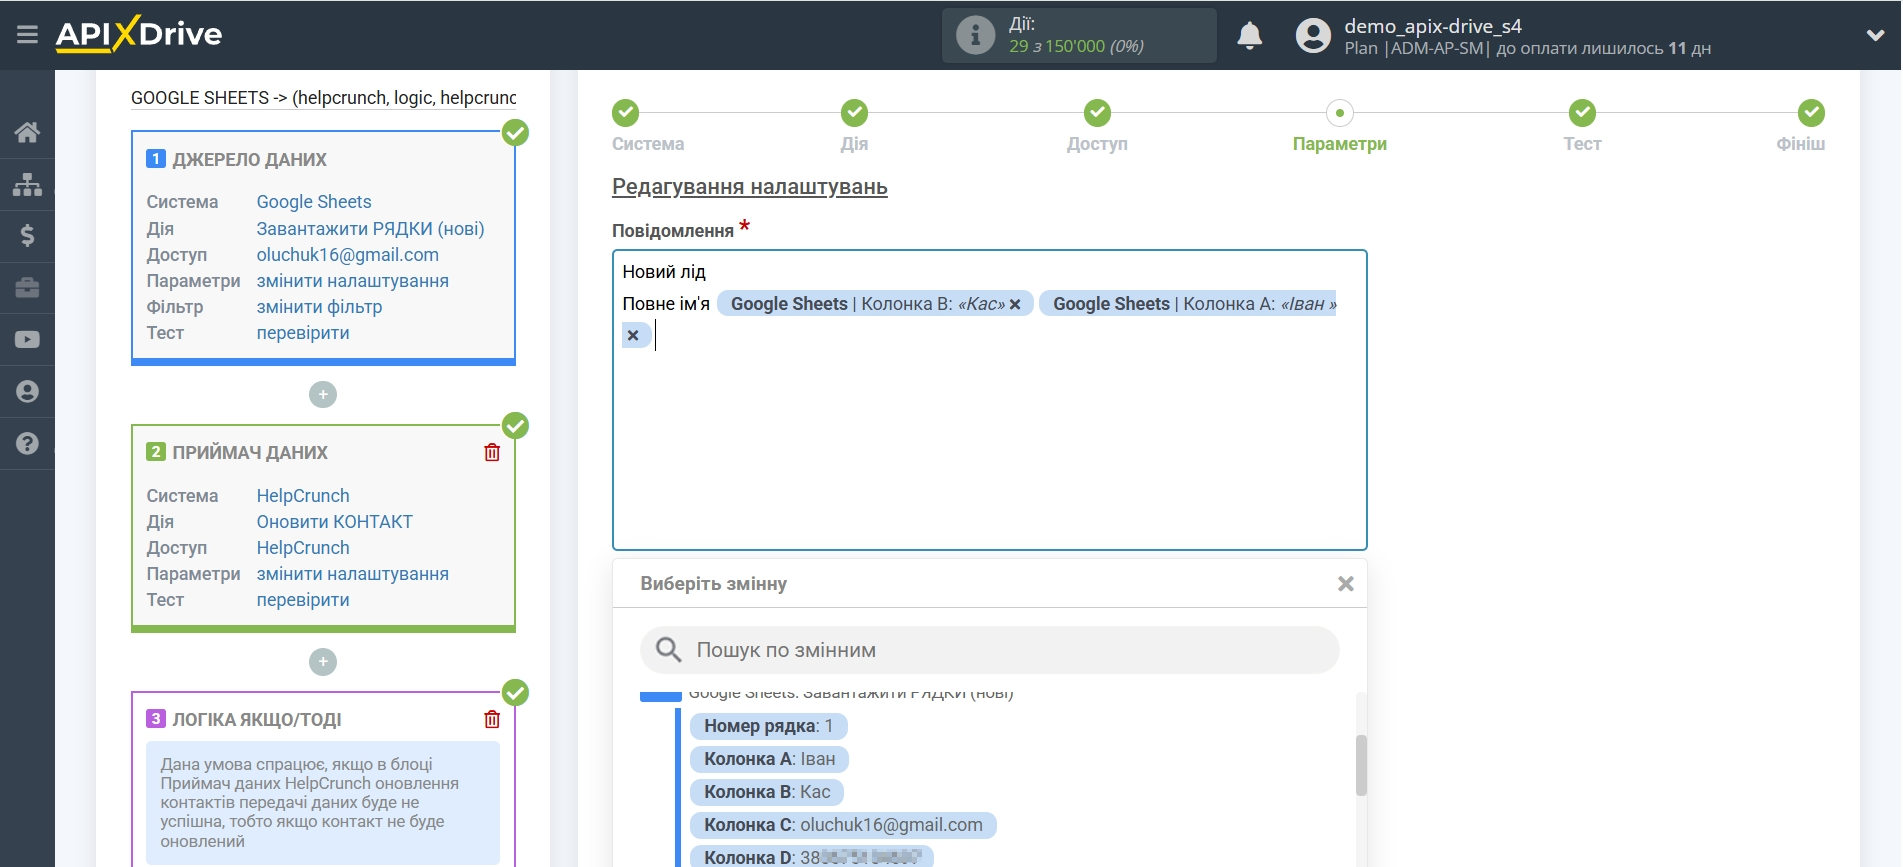Delete the Logic If/Then block
Viewport: 1903px width, 867px height.
(492, 719)
